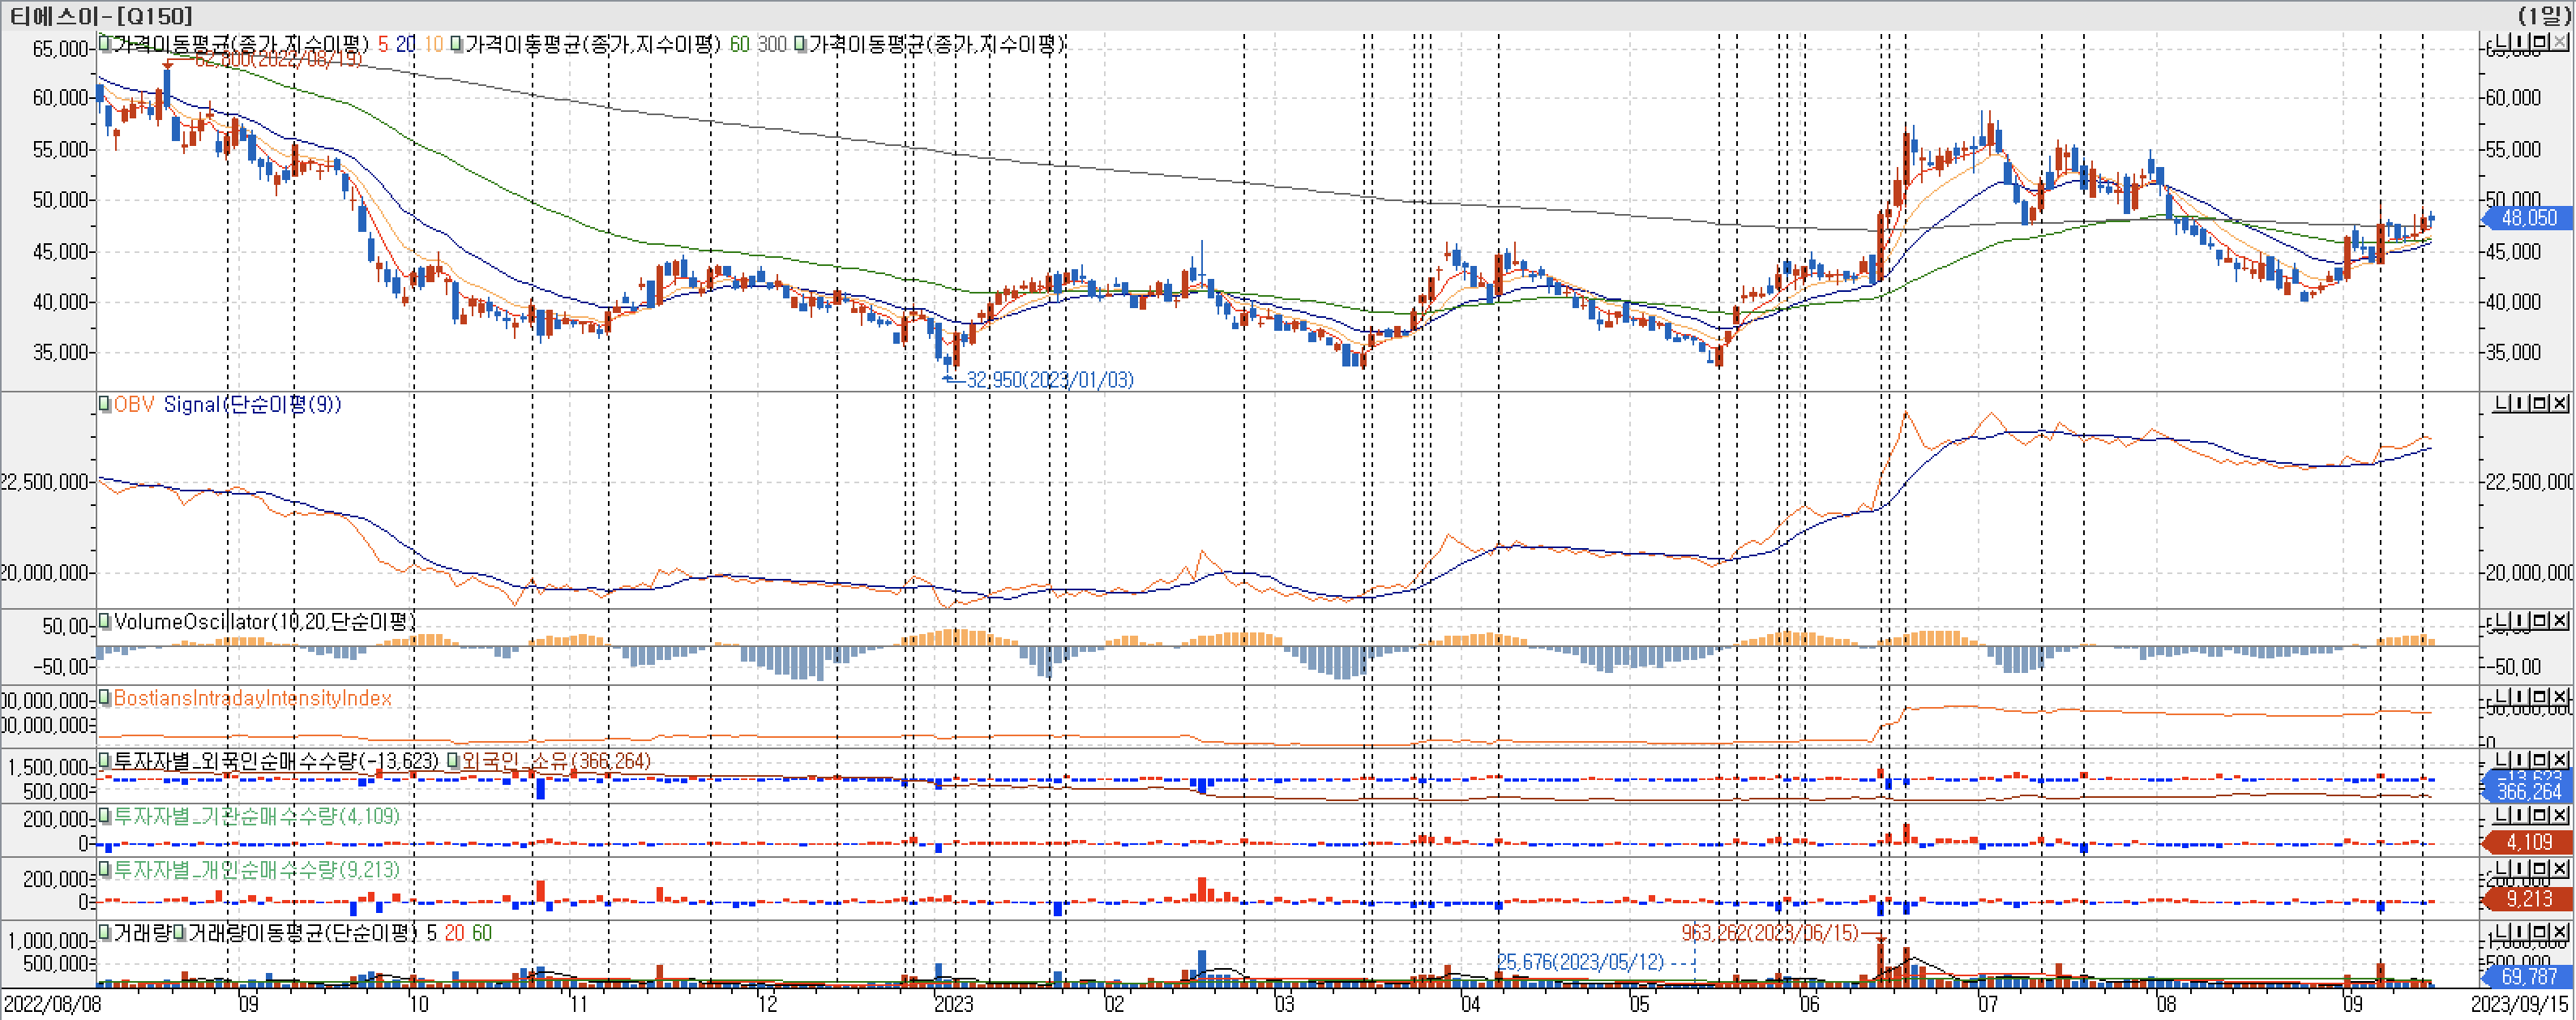Screen dimensions: 2576x1020
Task: Click the 티에스이-[Q150] chart title
Action: (x=100, y=15)
